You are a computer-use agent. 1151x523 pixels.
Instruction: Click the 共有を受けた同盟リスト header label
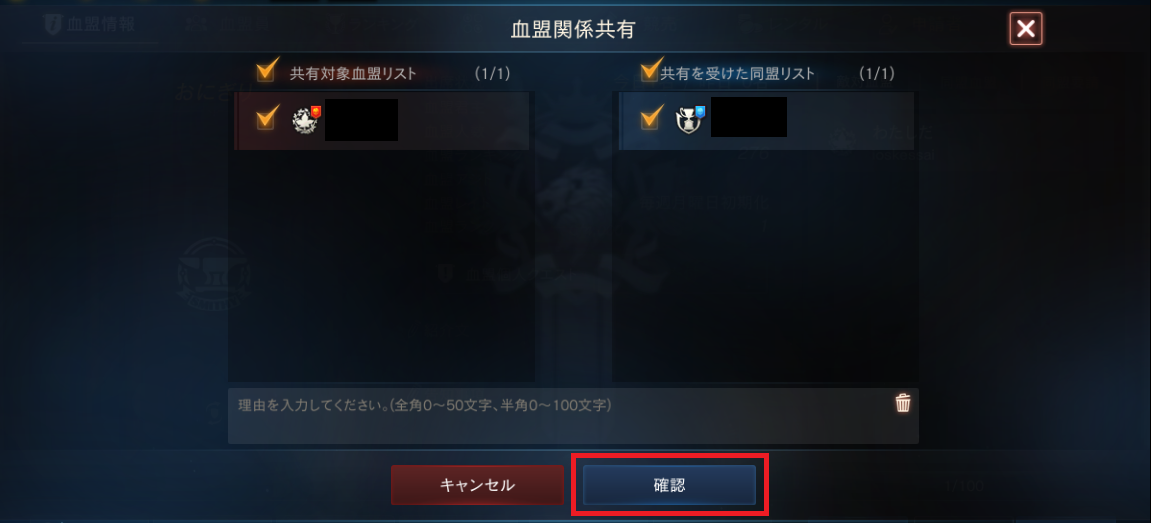pos(738,73)
